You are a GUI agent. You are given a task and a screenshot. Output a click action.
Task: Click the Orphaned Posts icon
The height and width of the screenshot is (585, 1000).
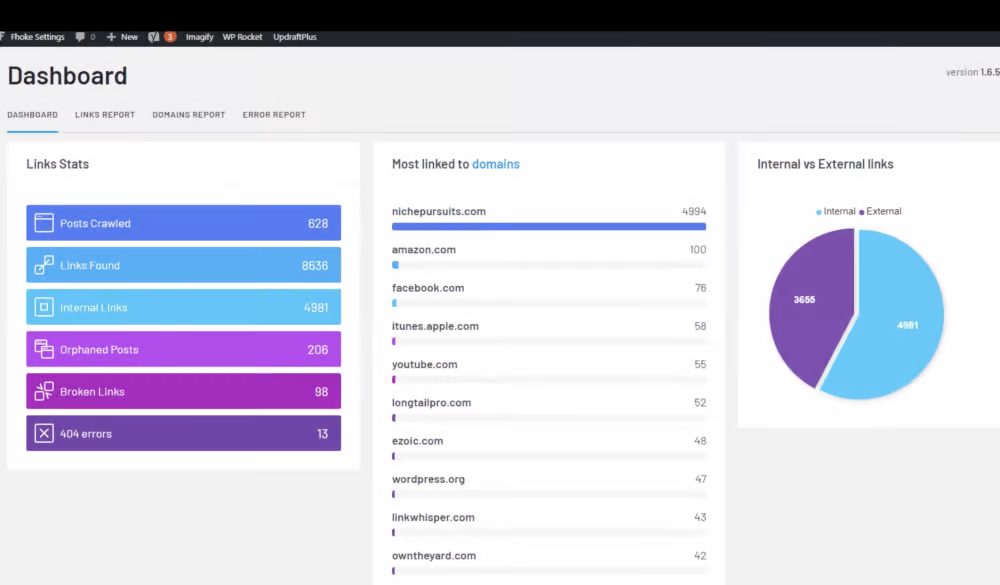(44, 349)
